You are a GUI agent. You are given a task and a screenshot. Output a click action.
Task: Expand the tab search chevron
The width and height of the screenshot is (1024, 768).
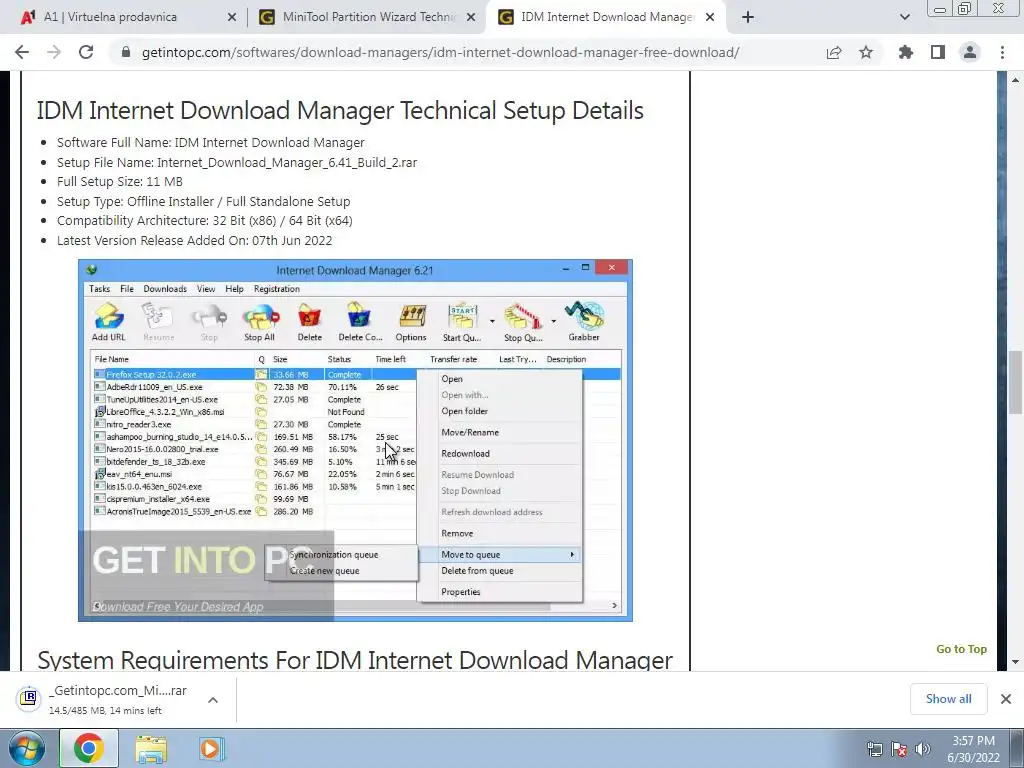(904, 18)
